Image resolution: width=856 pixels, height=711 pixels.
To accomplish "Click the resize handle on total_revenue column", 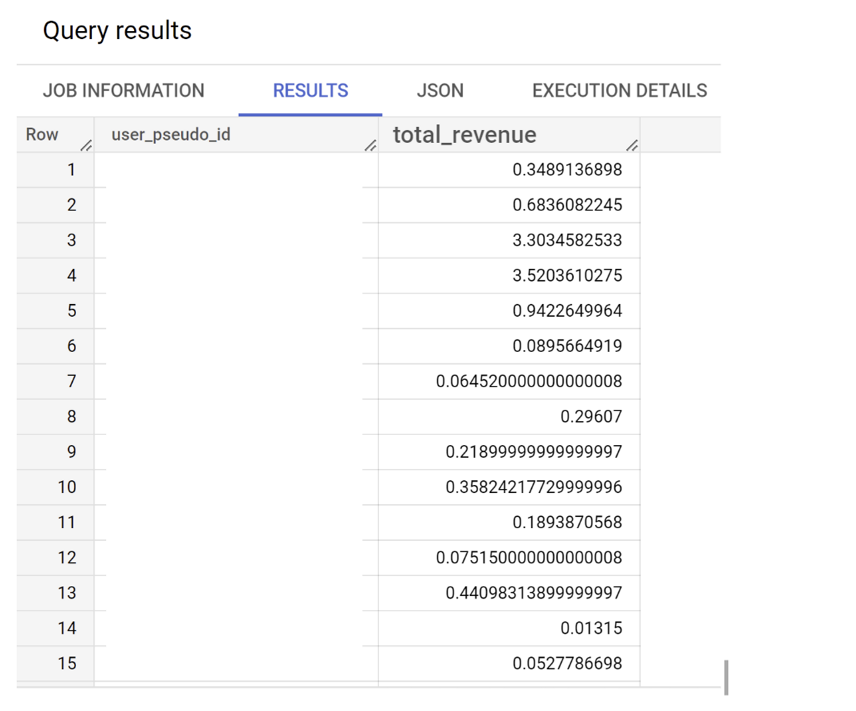I will tap(632, 146).
